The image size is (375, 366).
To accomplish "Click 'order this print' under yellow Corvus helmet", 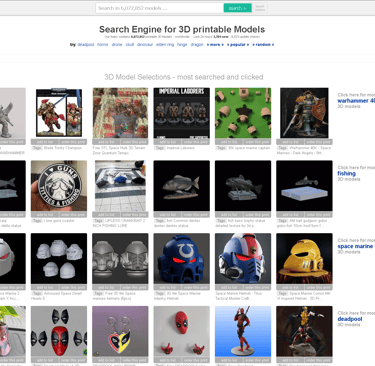I will coord(319,287).
